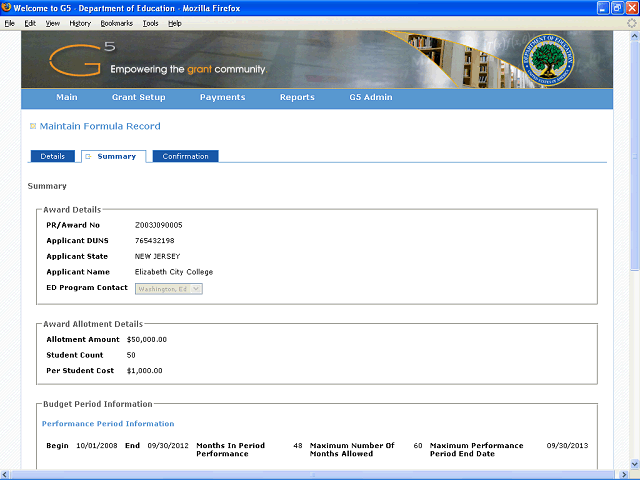The width and height of the screenshot is (640, 480).
Task: Minimize the Firefox window
Action: pos(603,8)
